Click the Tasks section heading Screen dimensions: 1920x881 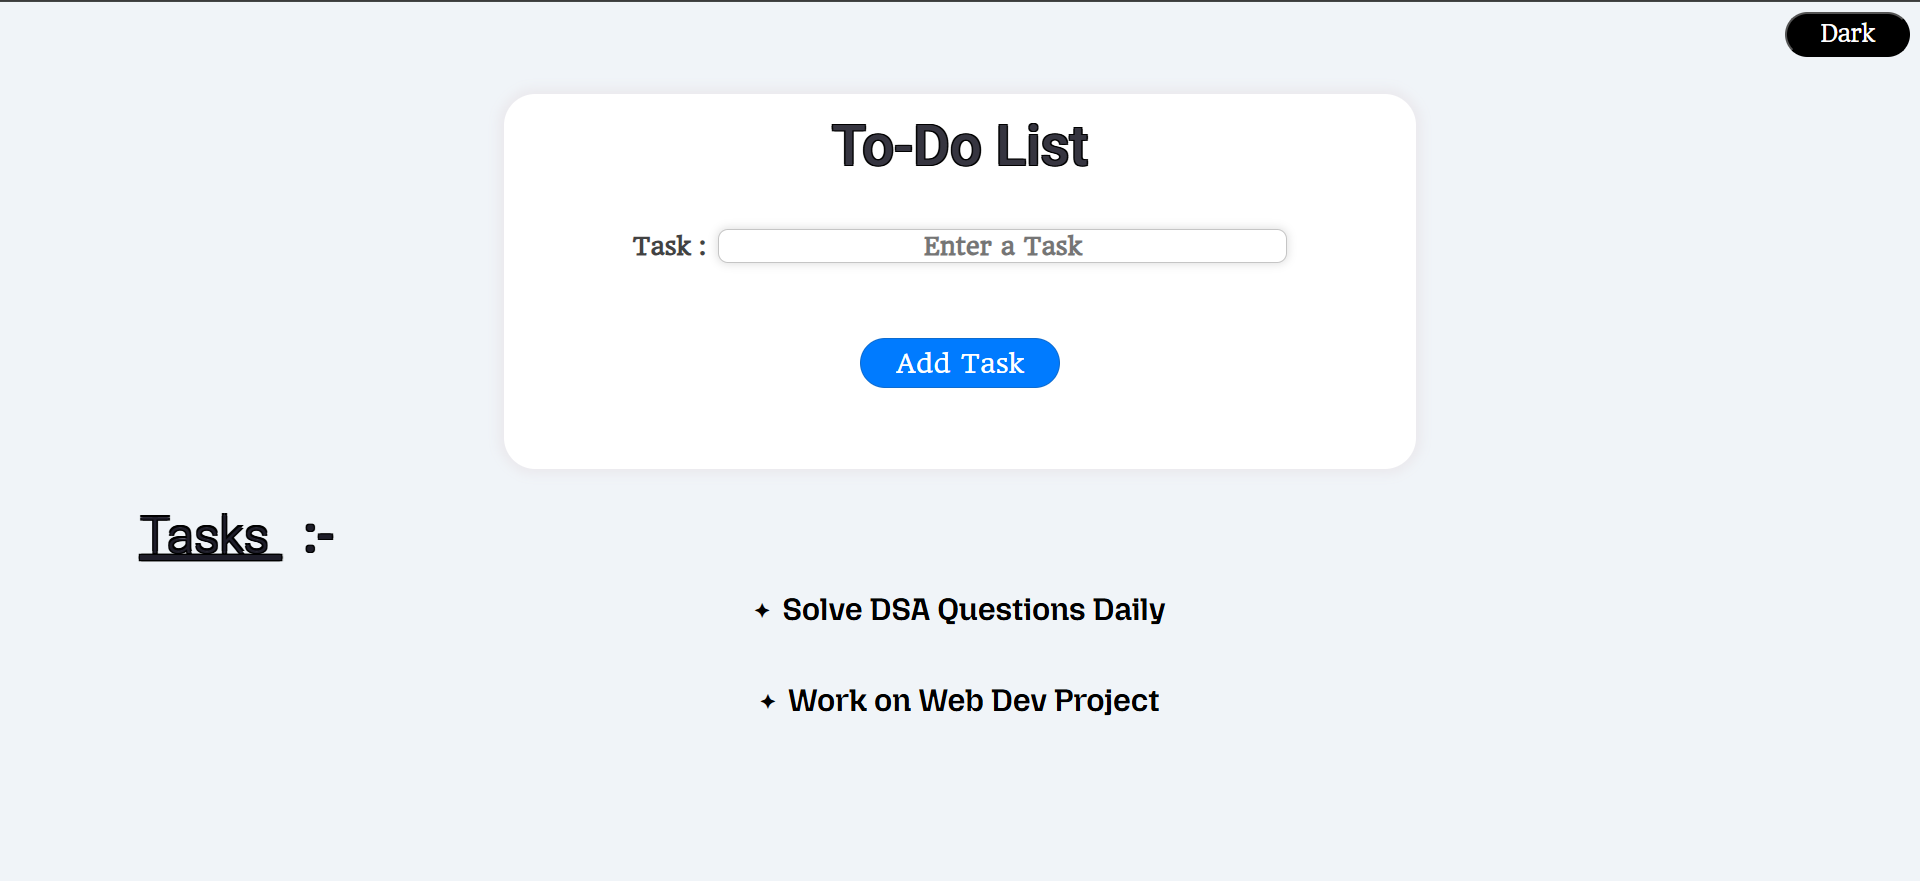pos(209,537)
